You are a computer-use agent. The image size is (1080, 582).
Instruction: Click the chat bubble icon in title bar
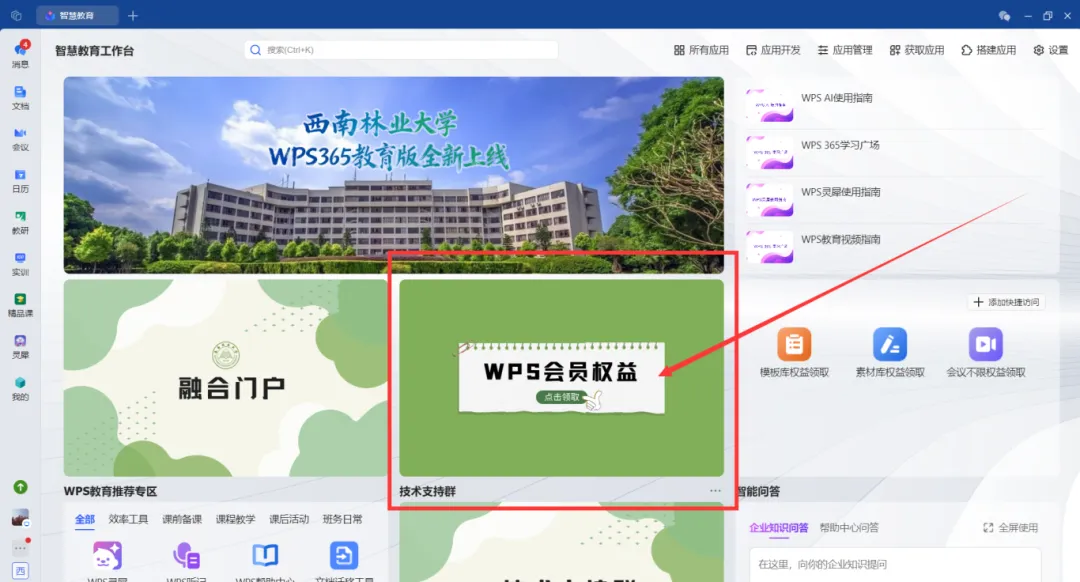pyautogui.click(x=1004, y=15)
